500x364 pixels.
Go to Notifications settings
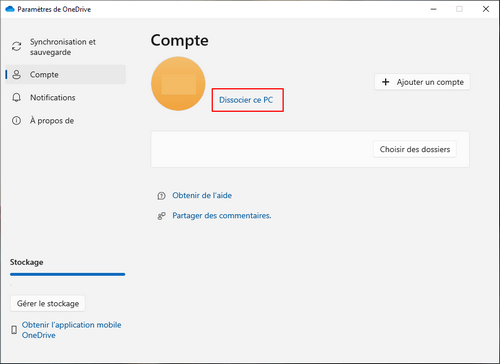click(66, 97)
